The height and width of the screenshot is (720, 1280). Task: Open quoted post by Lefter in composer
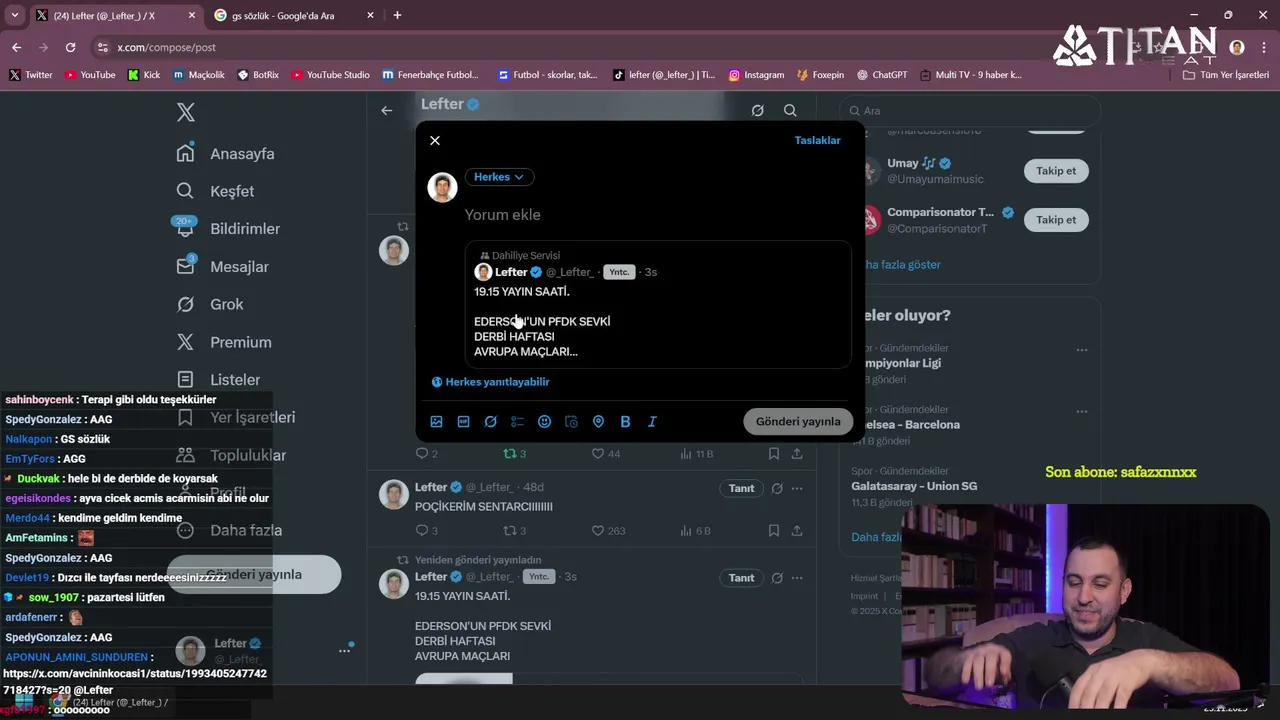point(658,304)
